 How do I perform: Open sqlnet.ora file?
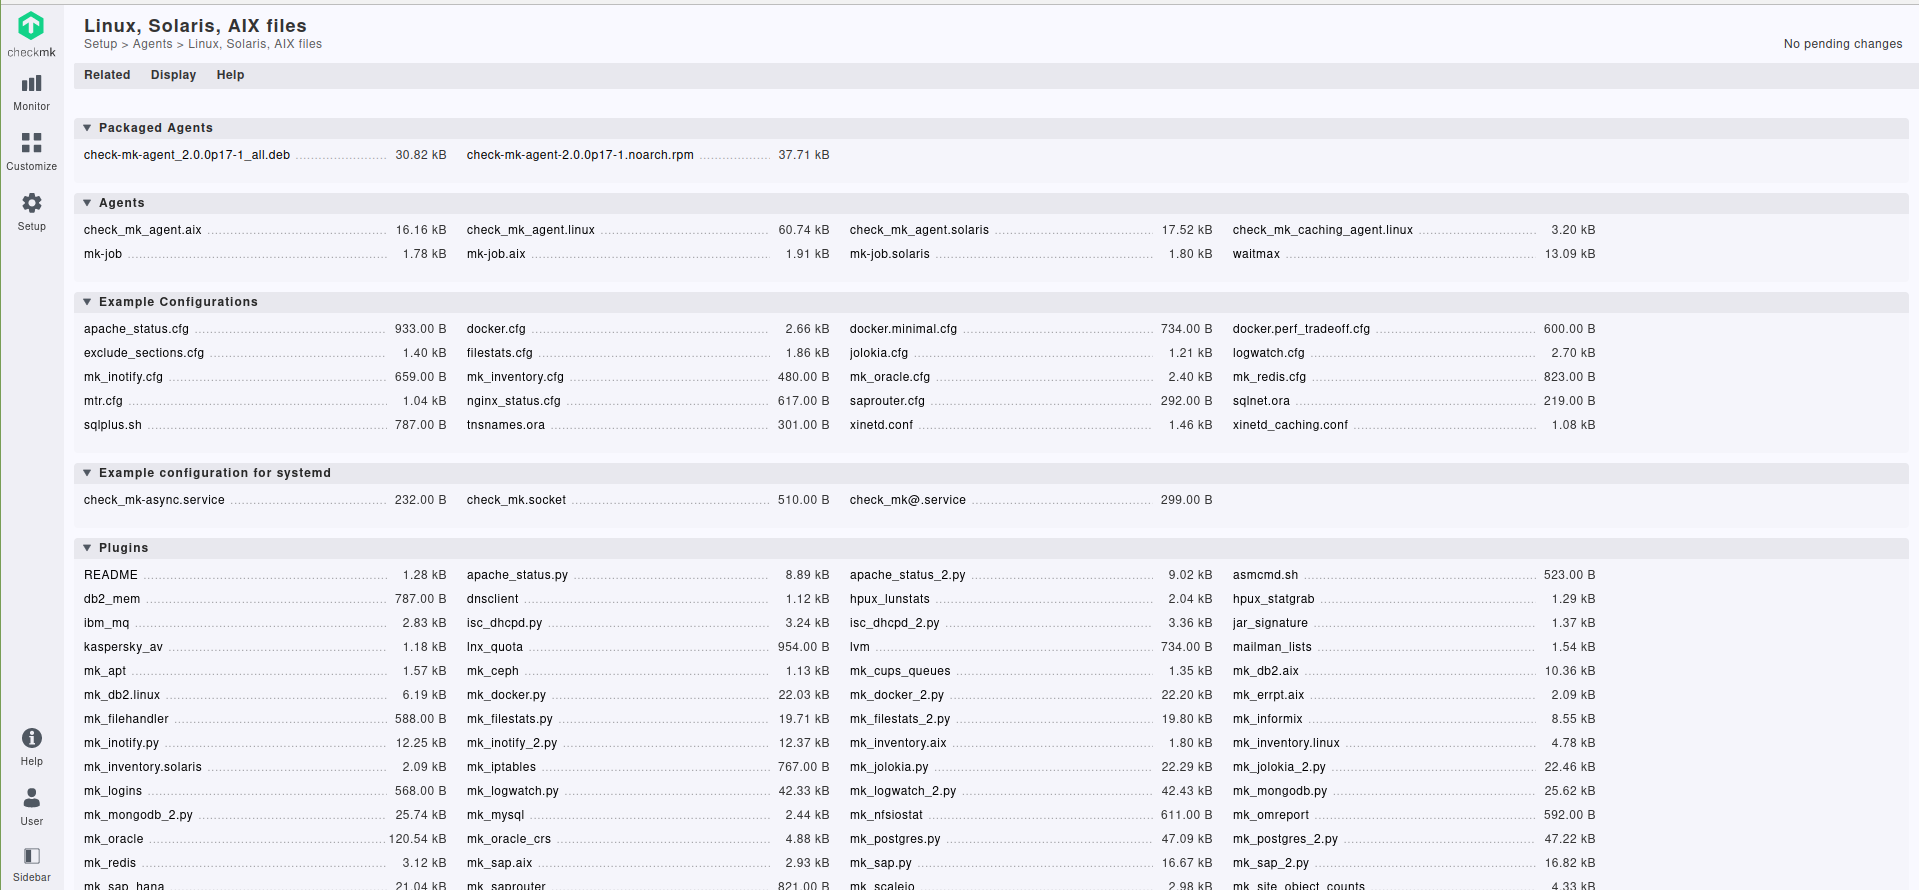[x=1261, y=401]
